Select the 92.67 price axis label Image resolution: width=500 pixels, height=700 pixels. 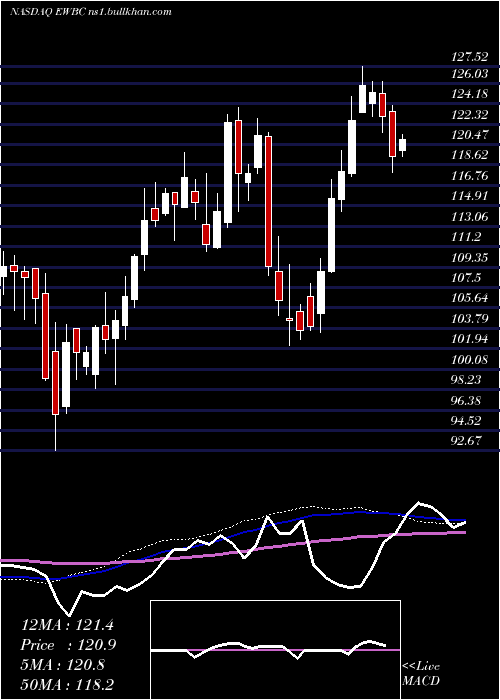[x=466, y=441]
